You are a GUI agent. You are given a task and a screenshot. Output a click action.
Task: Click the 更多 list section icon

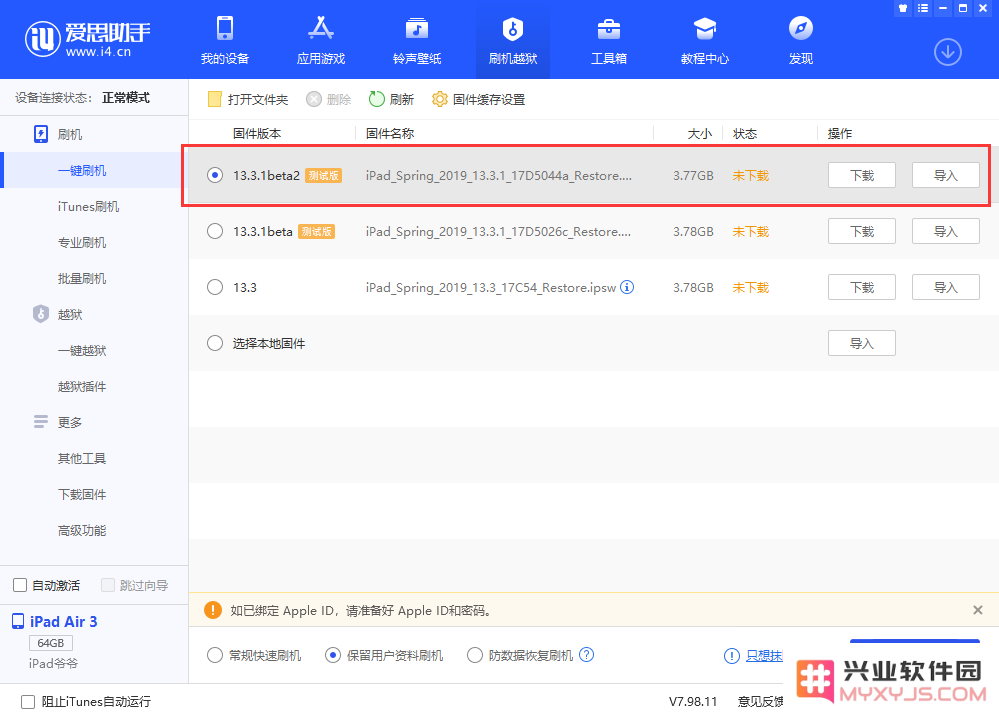coord(41,422)
